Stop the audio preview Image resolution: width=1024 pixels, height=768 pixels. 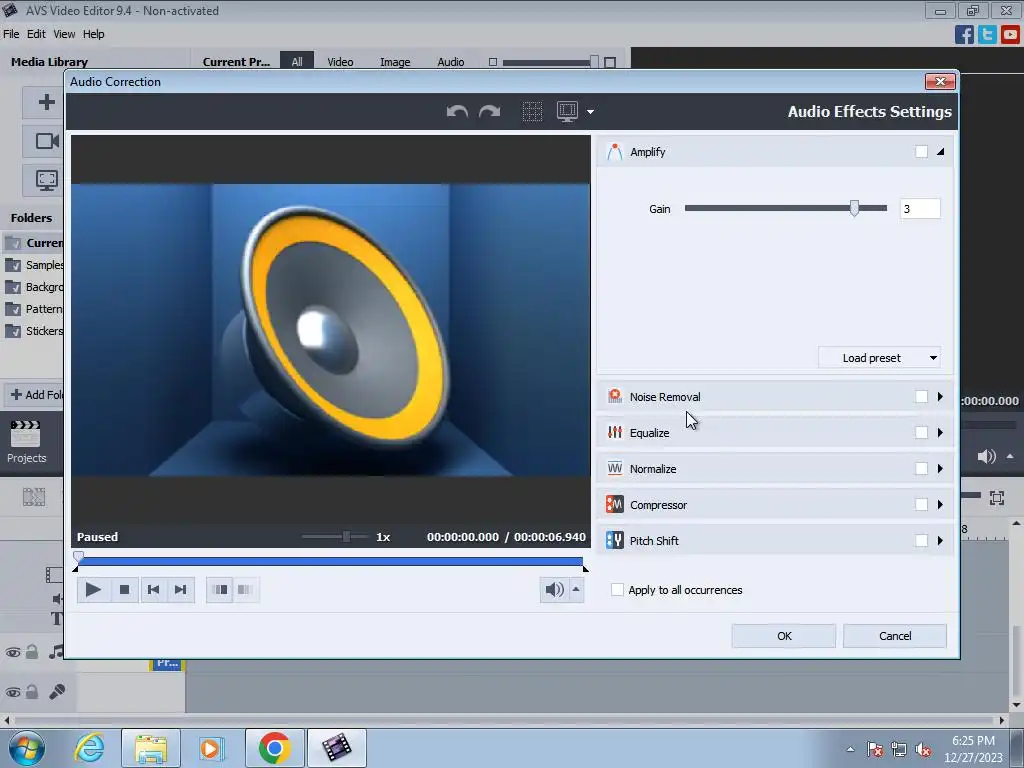(124, 590)
